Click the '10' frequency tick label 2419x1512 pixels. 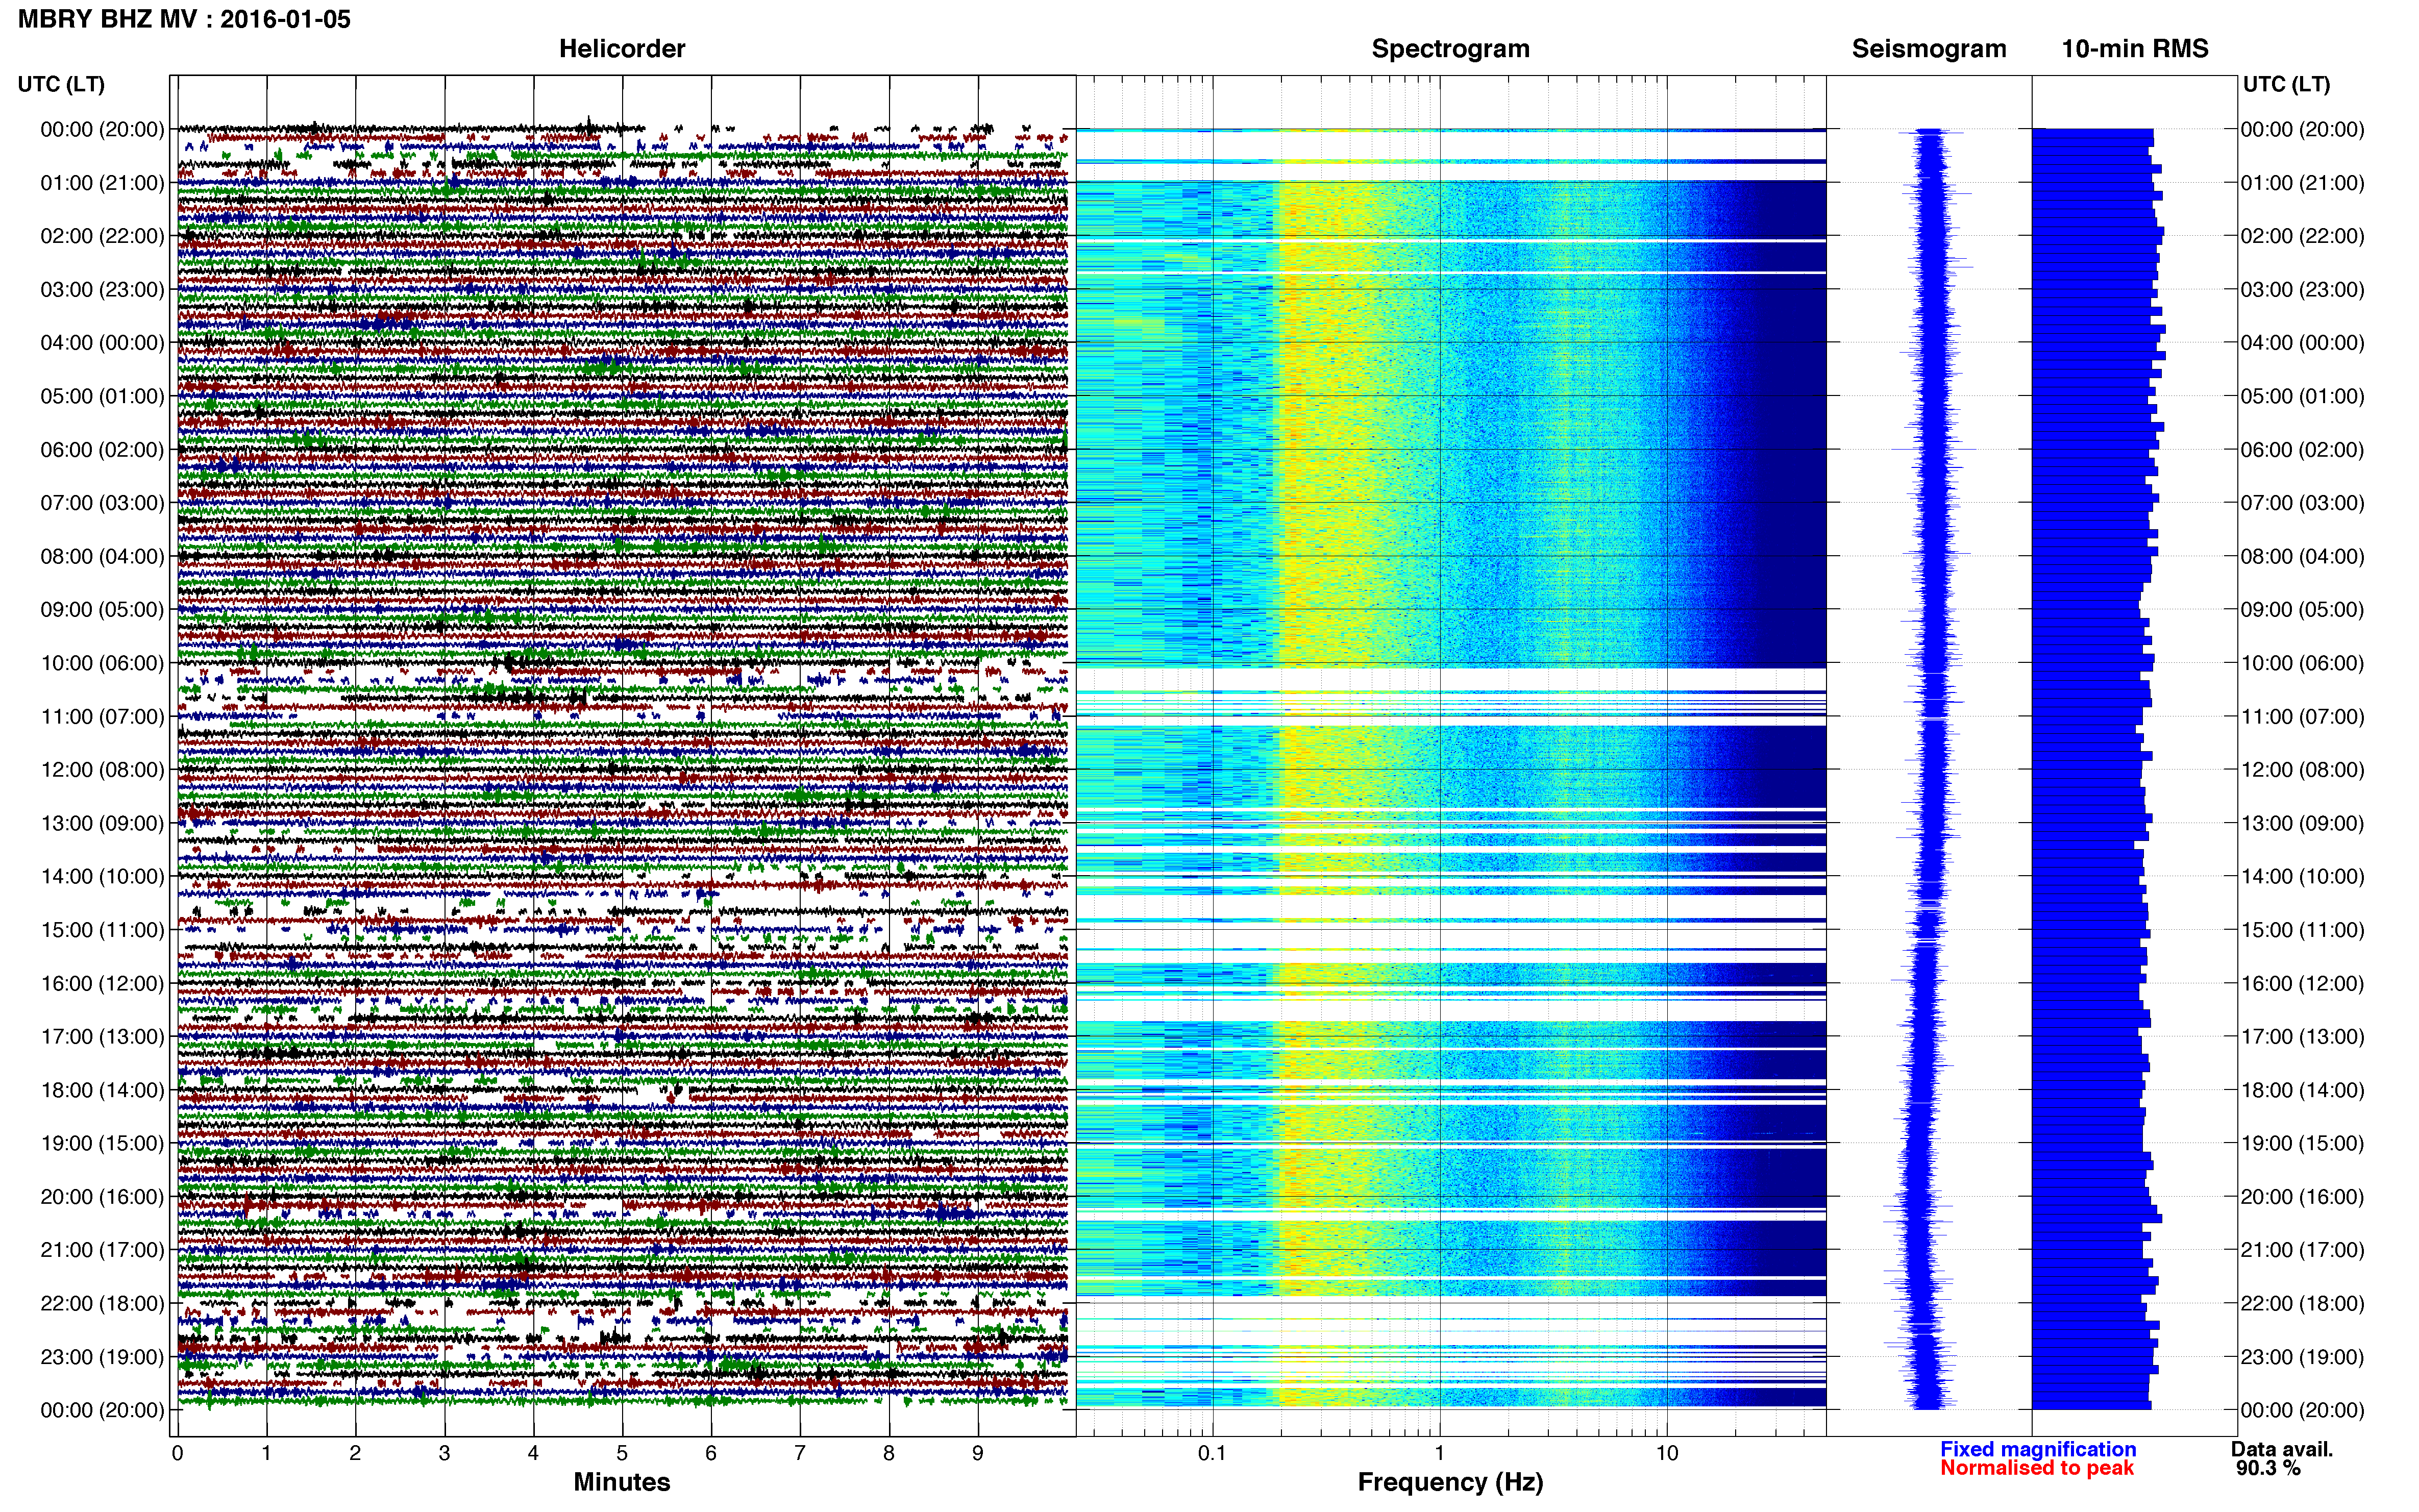click(x=1666, y=1454)
